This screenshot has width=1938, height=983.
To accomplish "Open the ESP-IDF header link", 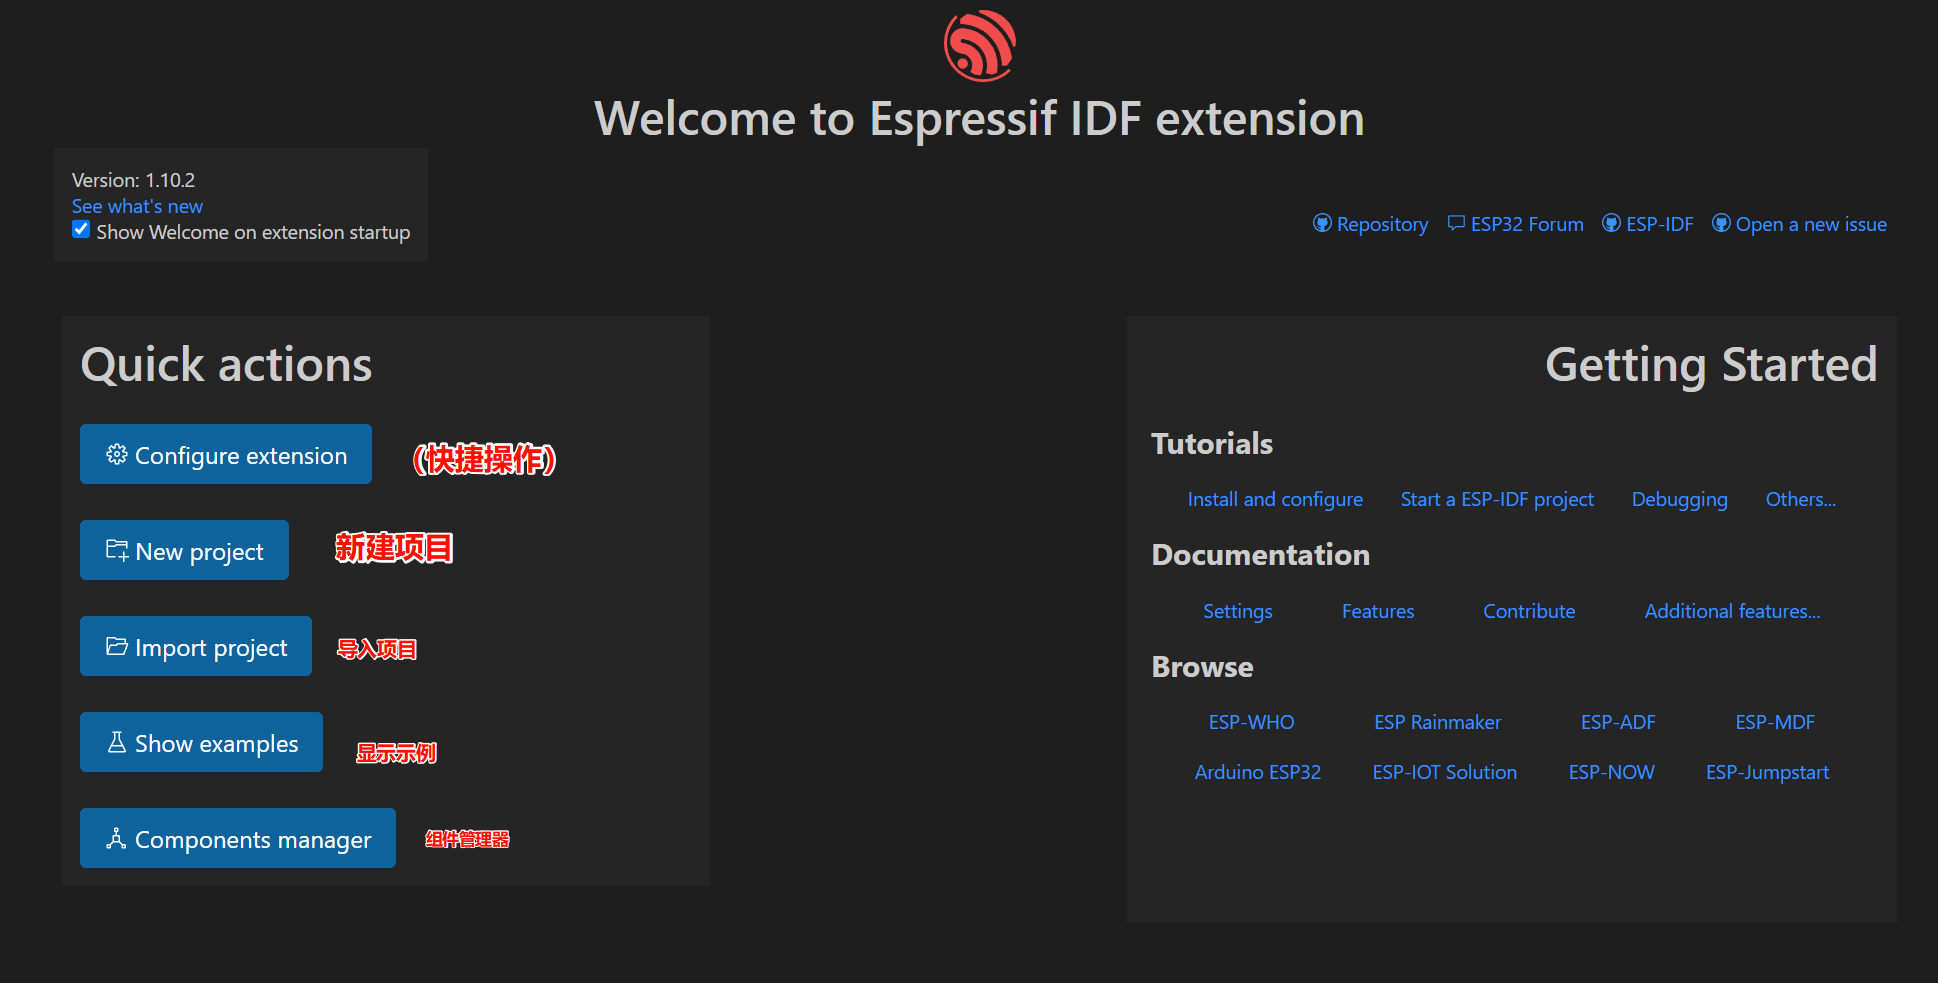I will (x=1659, y=225).
